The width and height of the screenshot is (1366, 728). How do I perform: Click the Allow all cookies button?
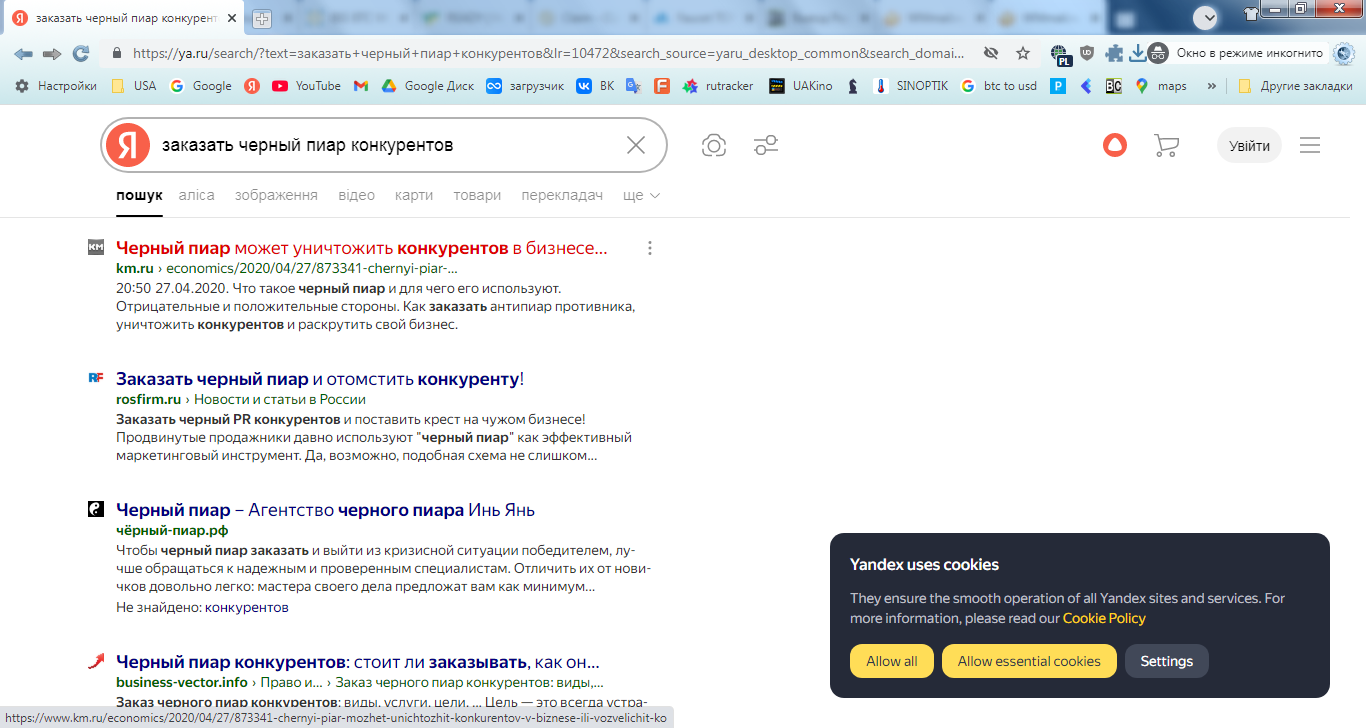[x=892, y=661]
